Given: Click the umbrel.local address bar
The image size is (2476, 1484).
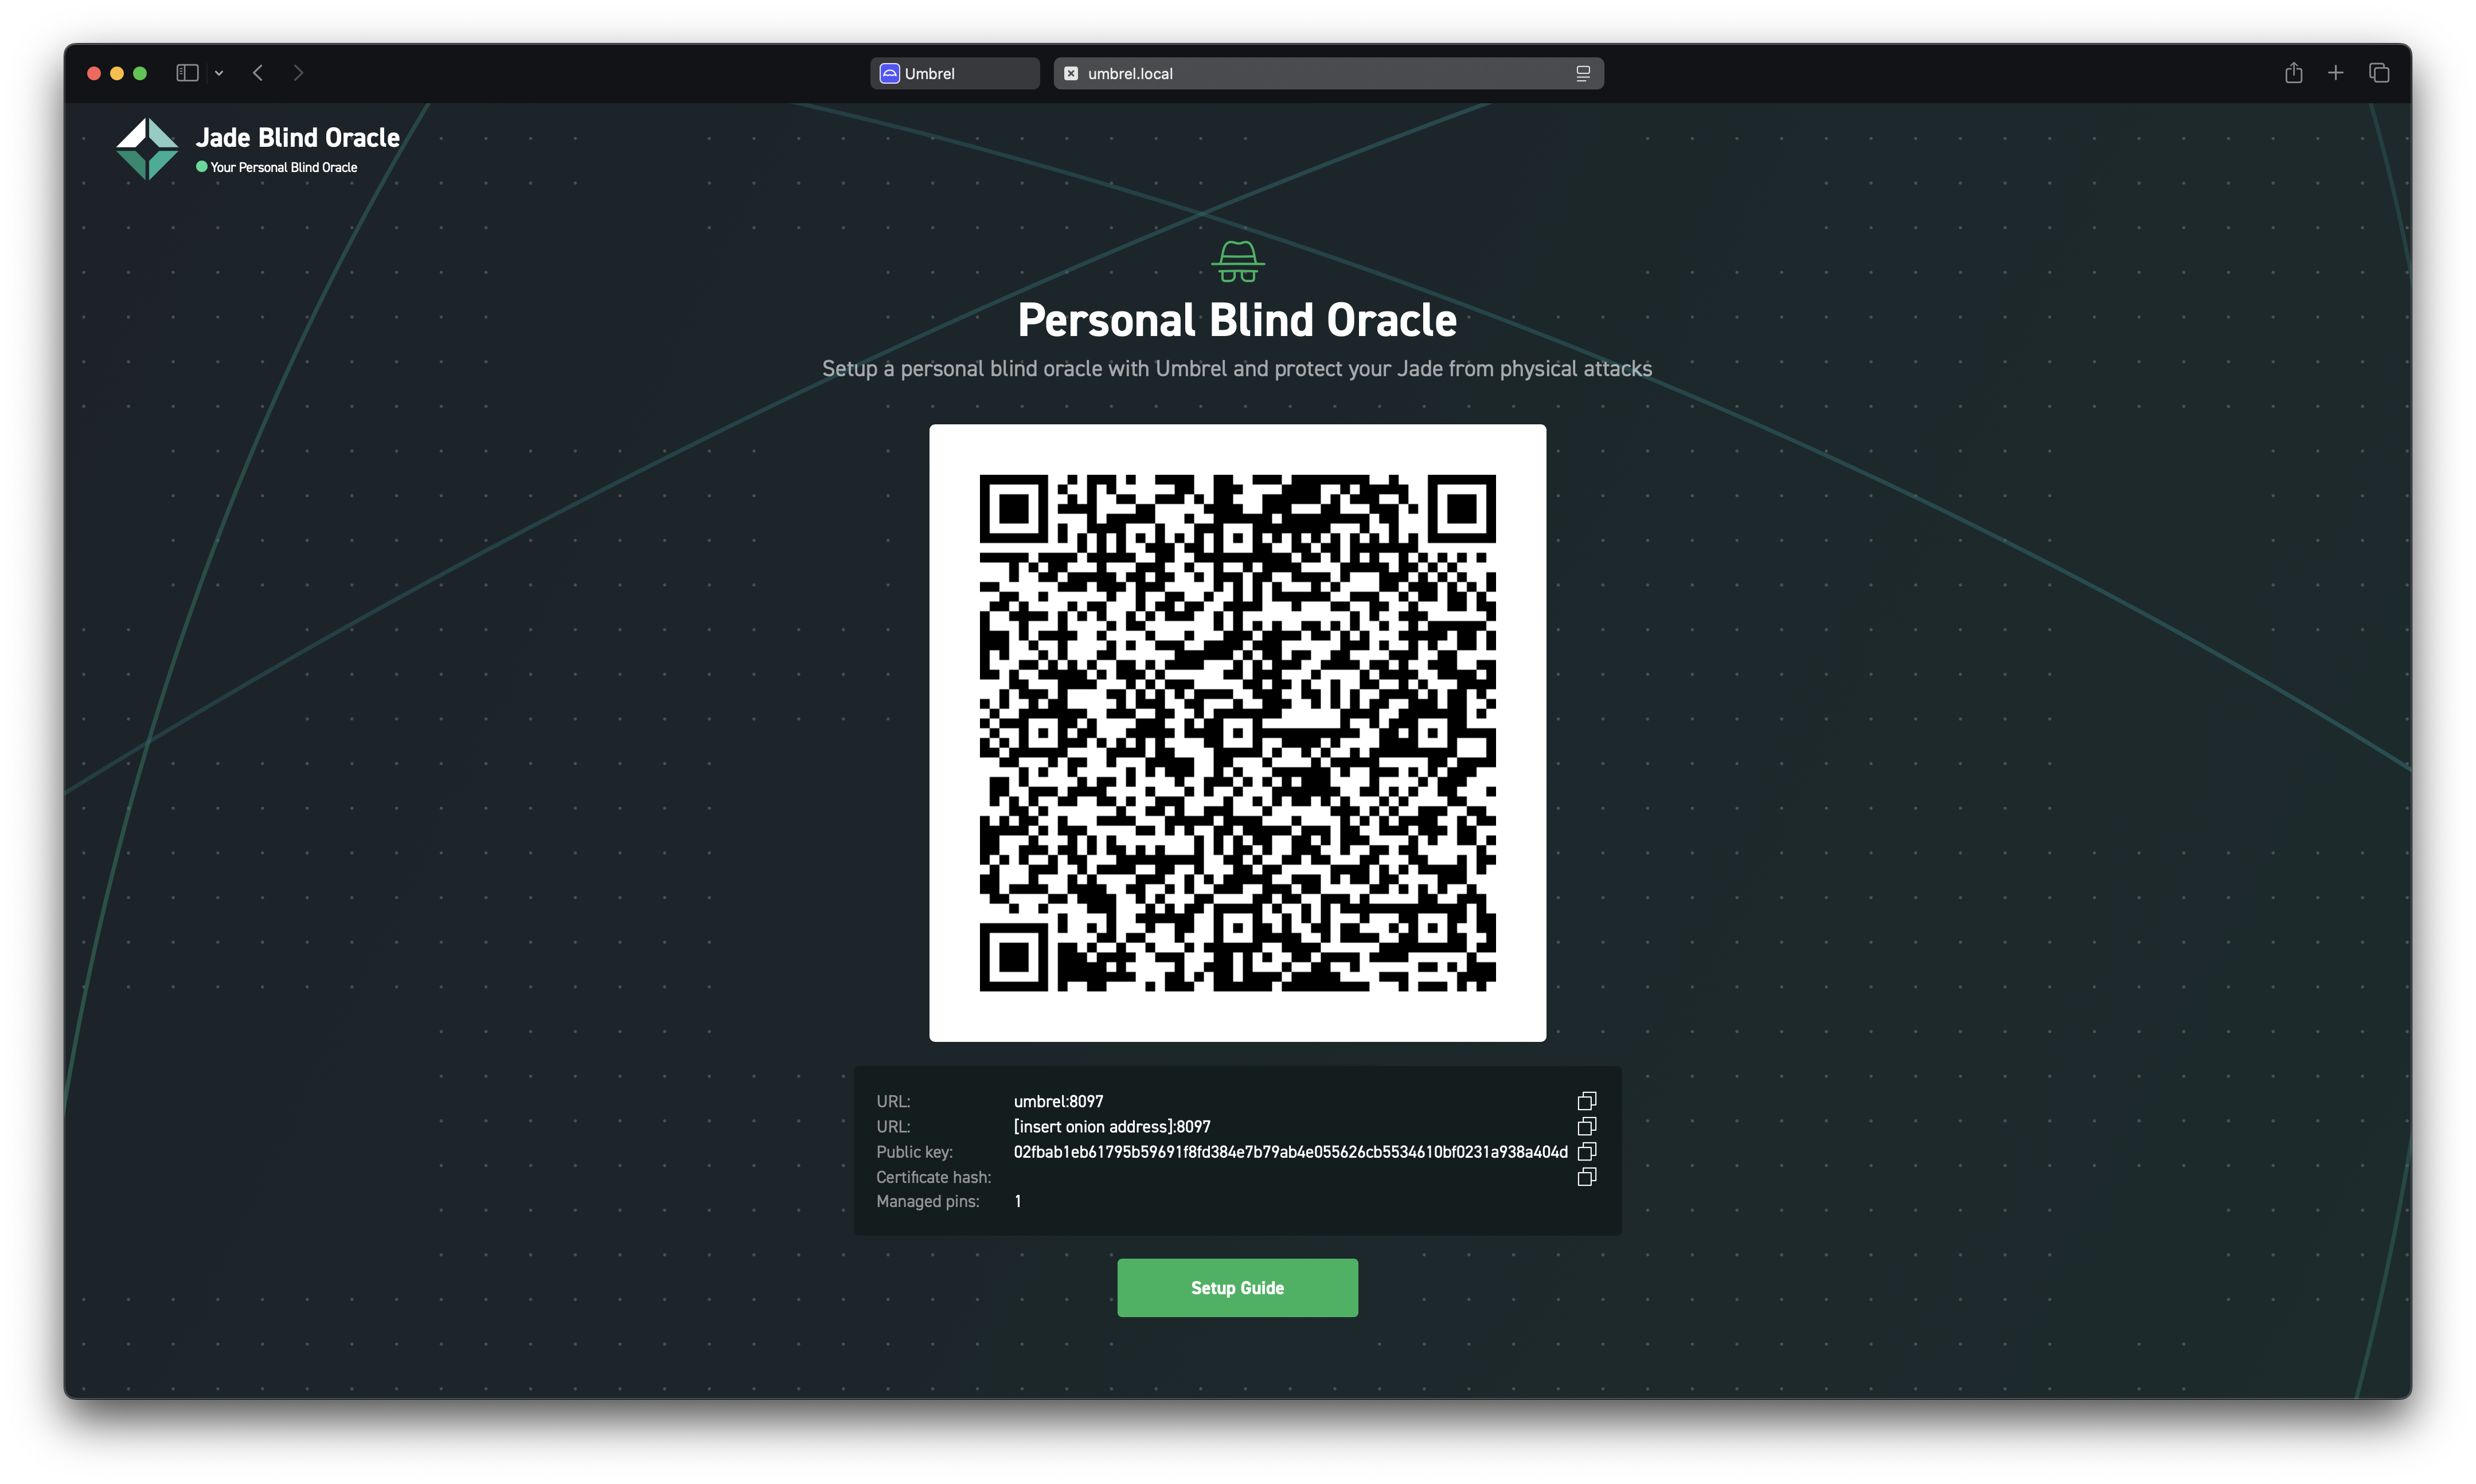Looking at the screenshot, I should point(1328,73).
